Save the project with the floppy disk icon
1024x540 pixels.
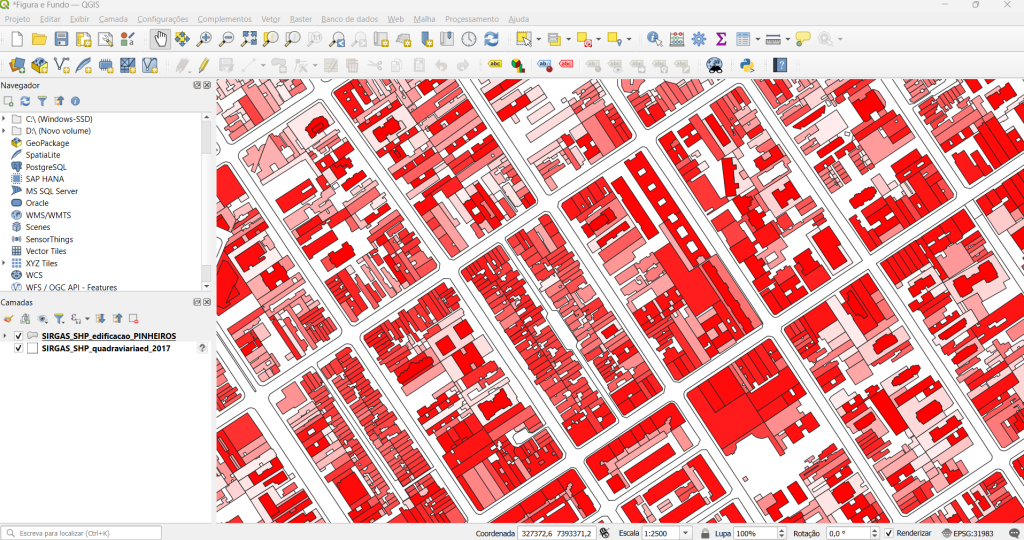[61, 39]
